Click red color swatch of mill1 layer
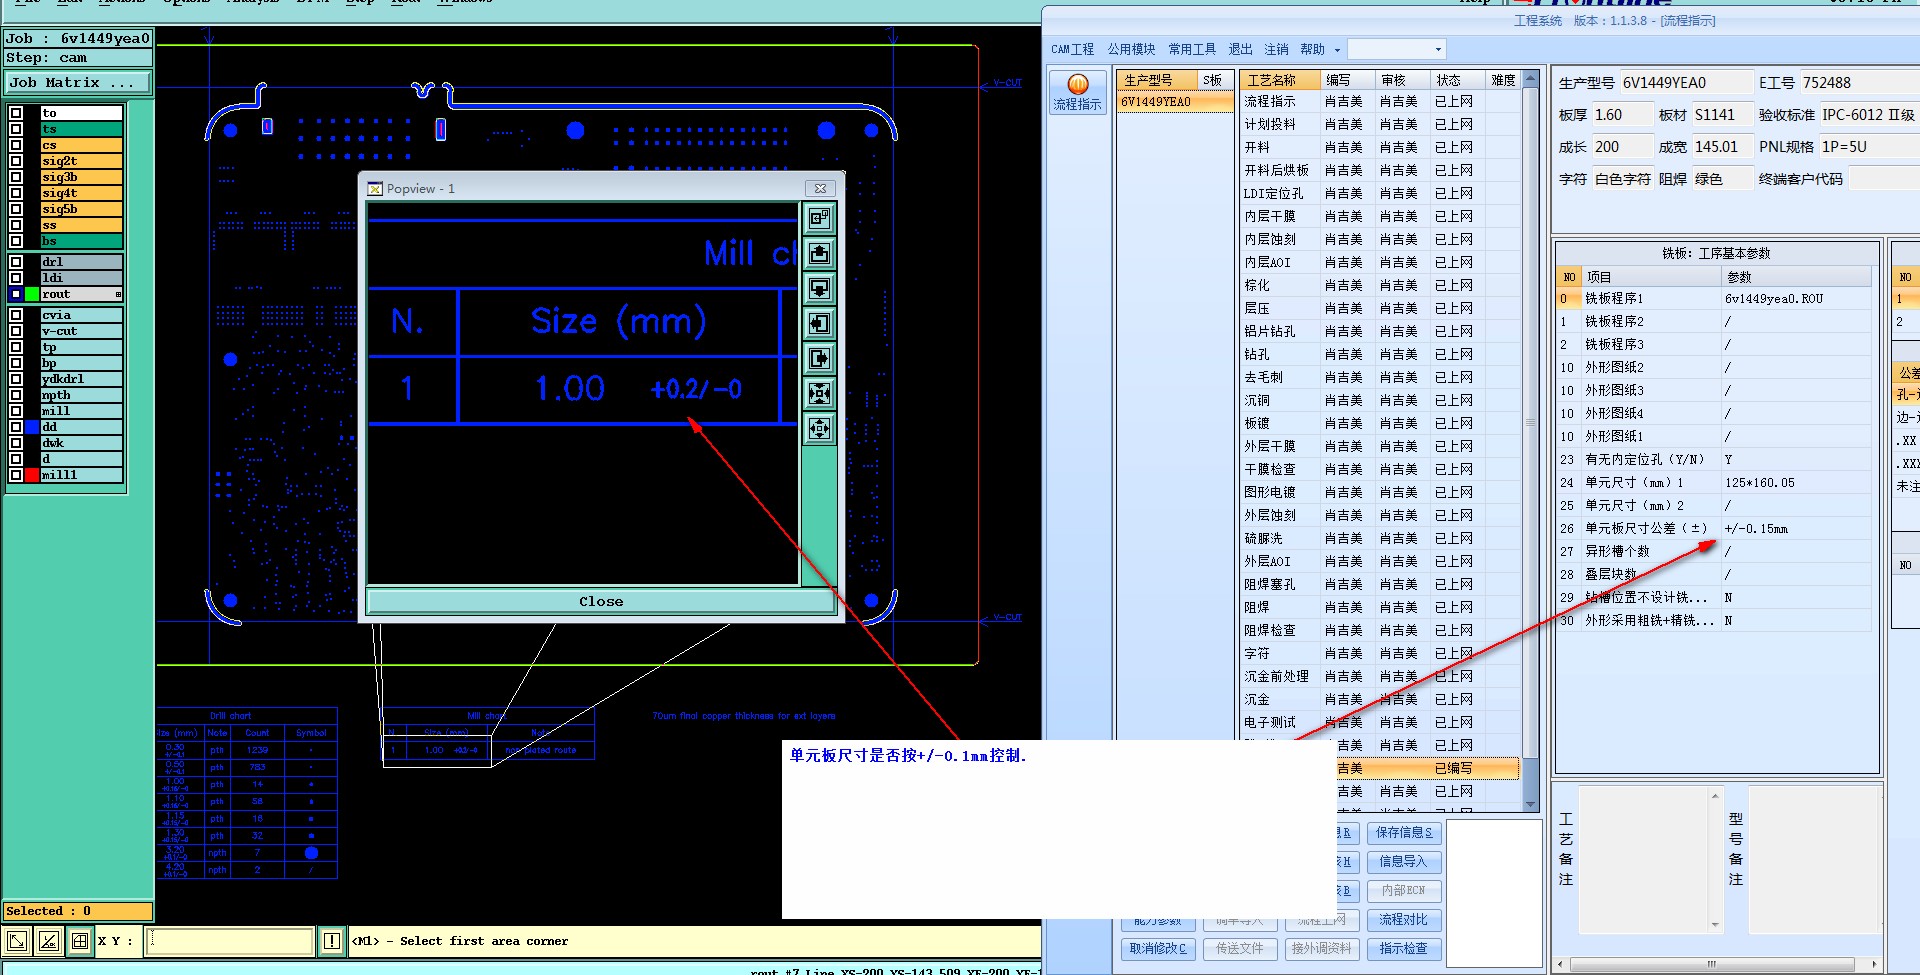 point(32,475)
